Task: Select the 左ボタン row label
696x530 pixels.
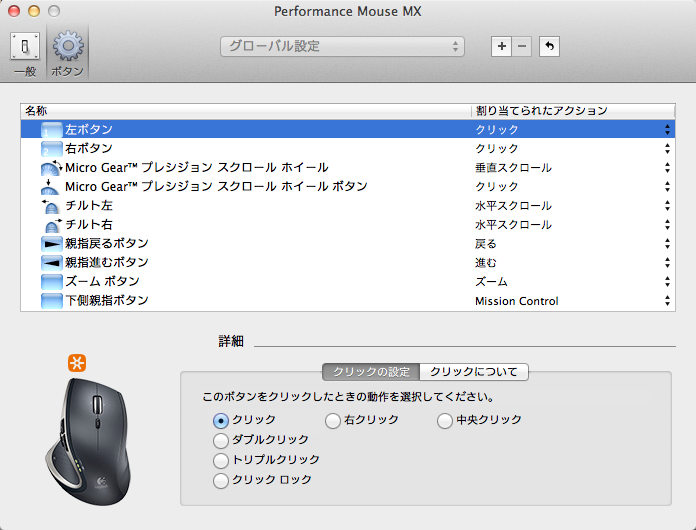Action: 89,130
